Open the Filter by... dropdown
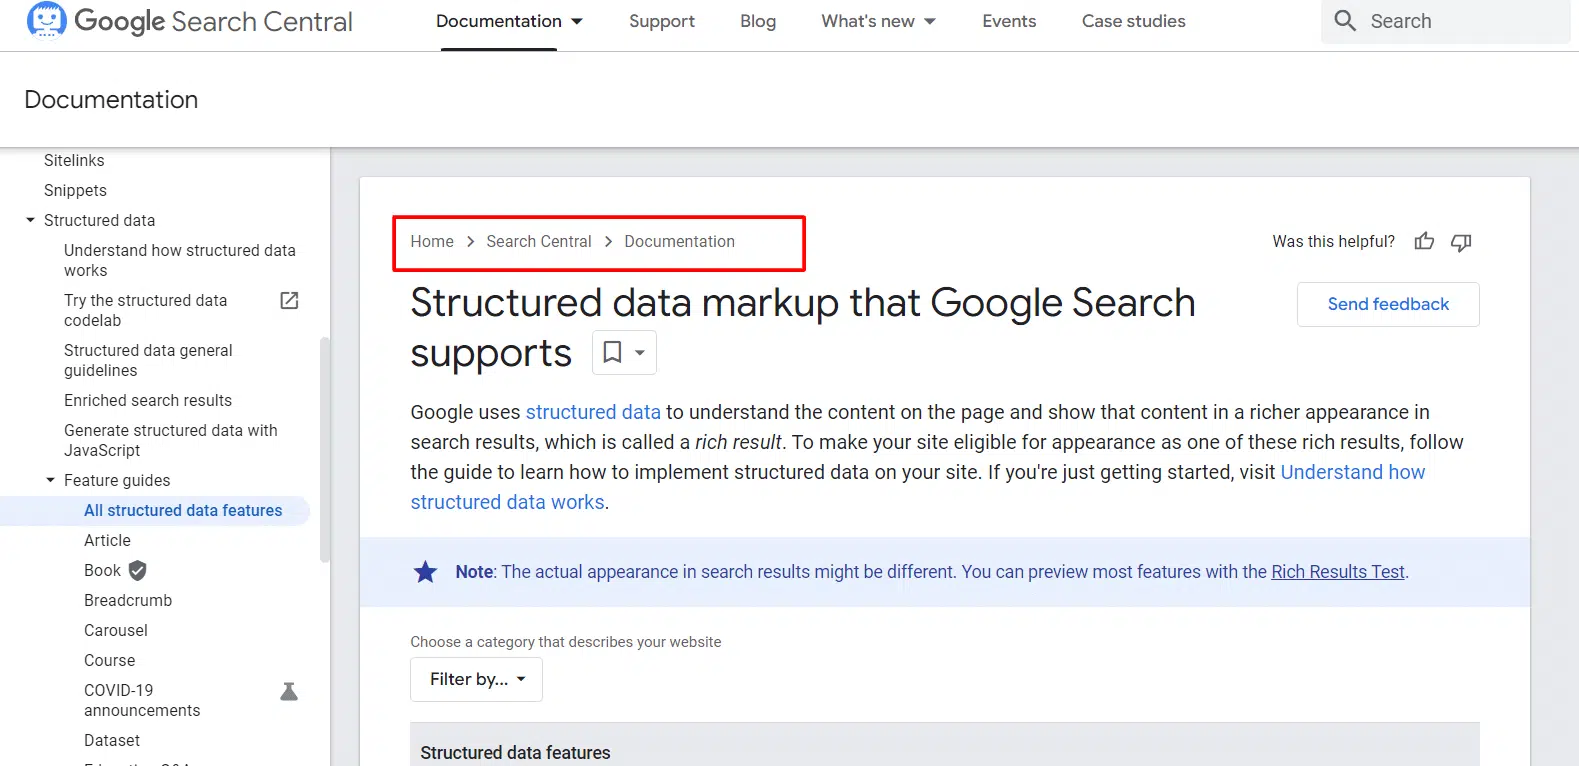Viewport: 1579px width, 766px height. (x=476, y=679)
